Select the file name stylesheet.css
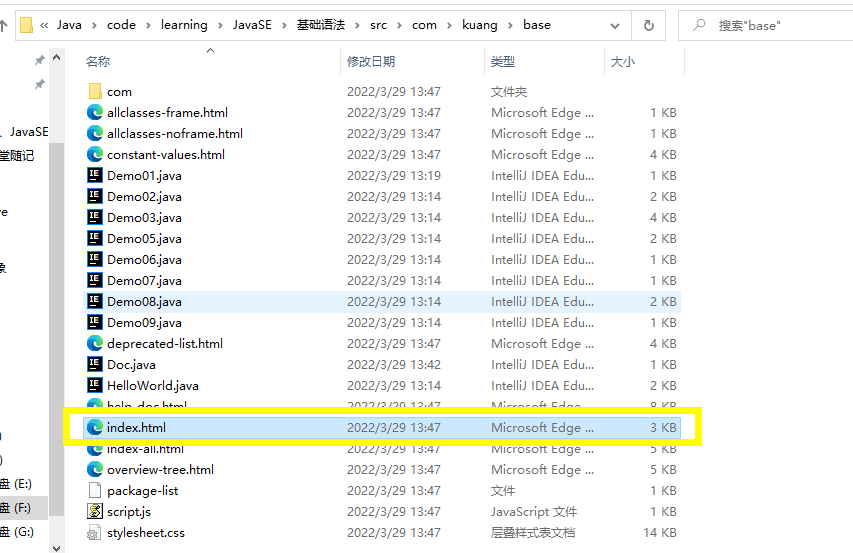This screenshot has width=853, height=553. tap(146, 533)
